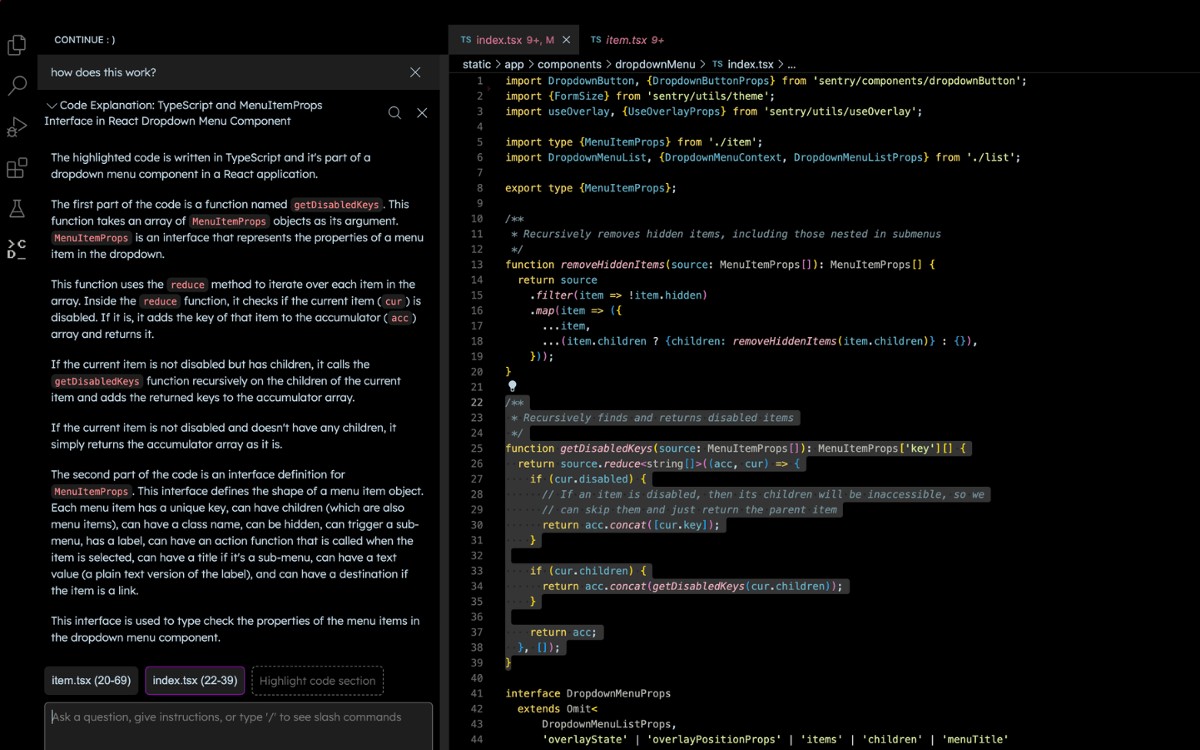This screenshot has height=750, width=1200.
Task: Click the search icon in the code explanation header
Action: 394,113
